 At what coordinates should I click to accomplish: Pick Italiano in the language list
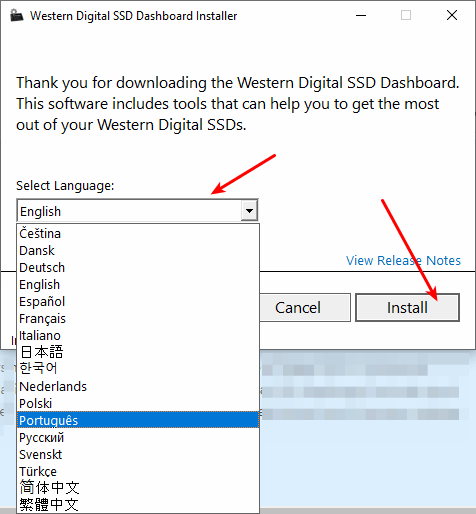[138, 335]
